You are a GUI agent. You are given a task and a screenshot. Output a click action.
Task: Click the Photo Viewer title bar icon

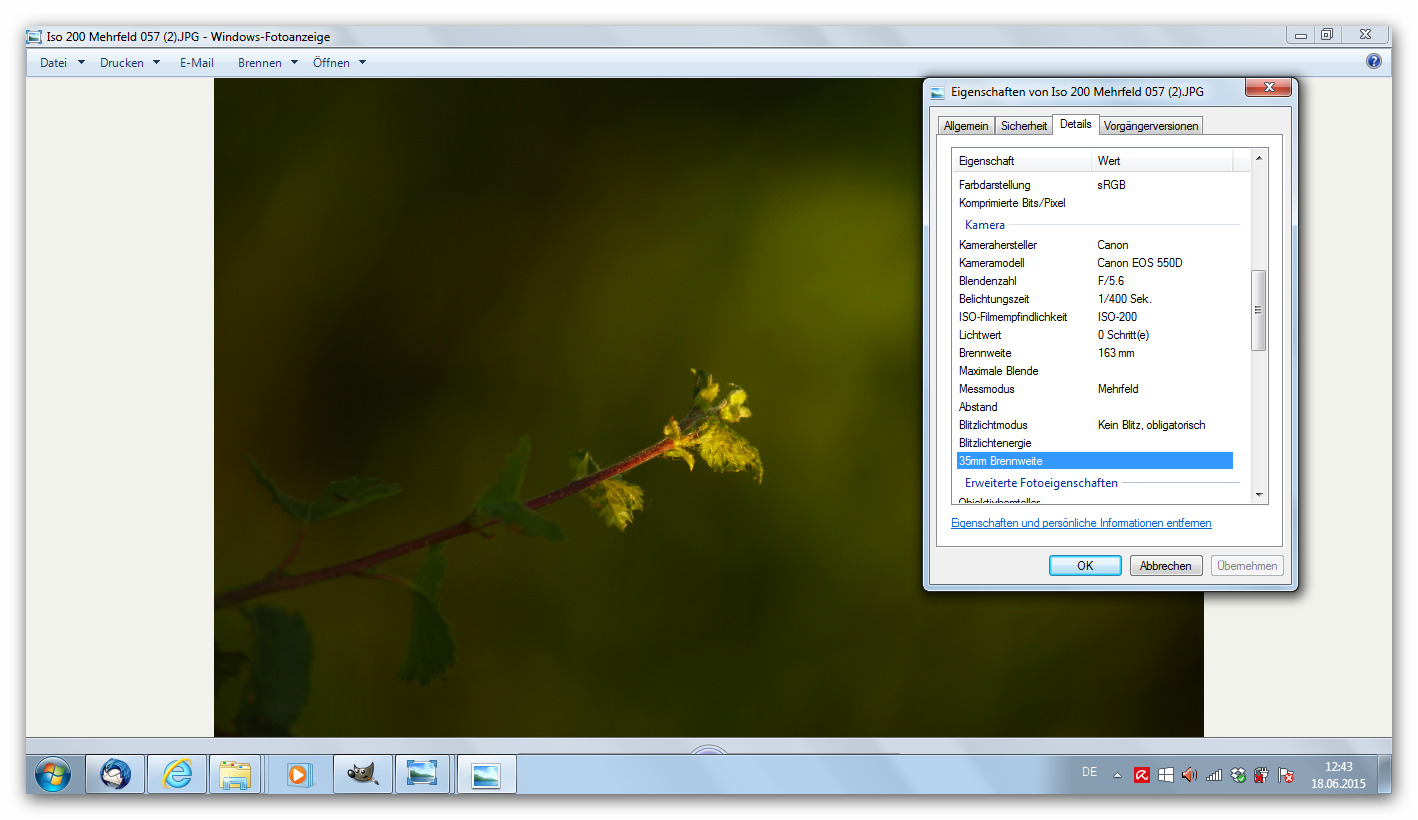click(34, 37)
